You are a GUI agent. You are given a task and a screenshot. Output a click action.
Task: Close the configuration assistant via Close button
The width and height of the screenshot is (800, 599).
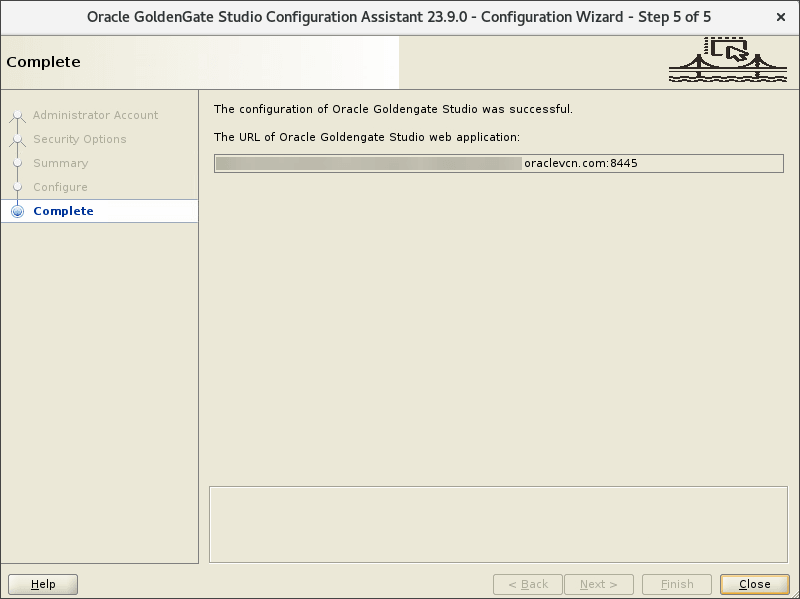[x=754, y=584]
